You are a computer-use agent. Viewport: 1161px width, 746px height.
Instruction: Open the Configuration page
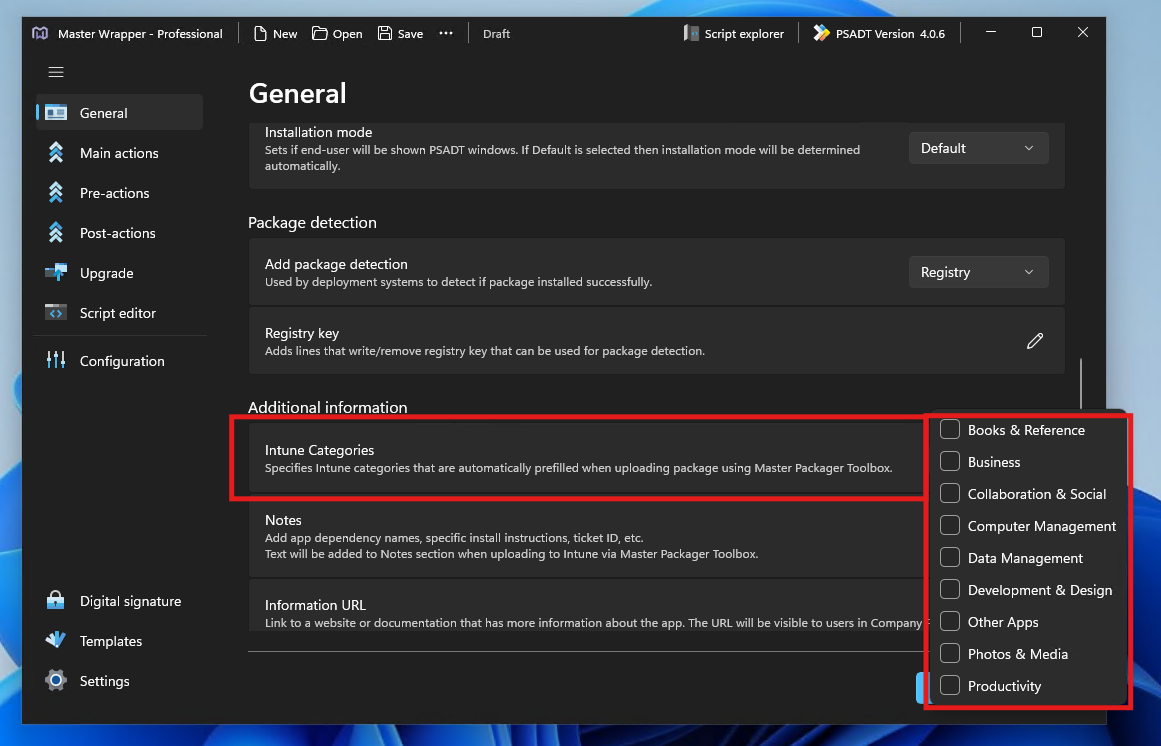click(119, 360)
